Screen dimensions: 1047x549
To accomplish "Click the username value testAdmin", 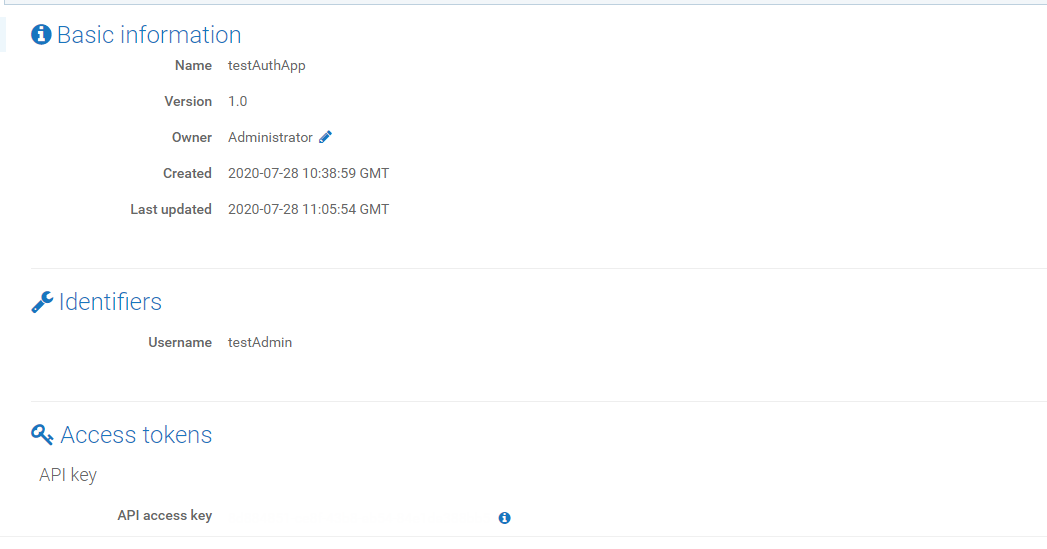I will pos(260,343).
